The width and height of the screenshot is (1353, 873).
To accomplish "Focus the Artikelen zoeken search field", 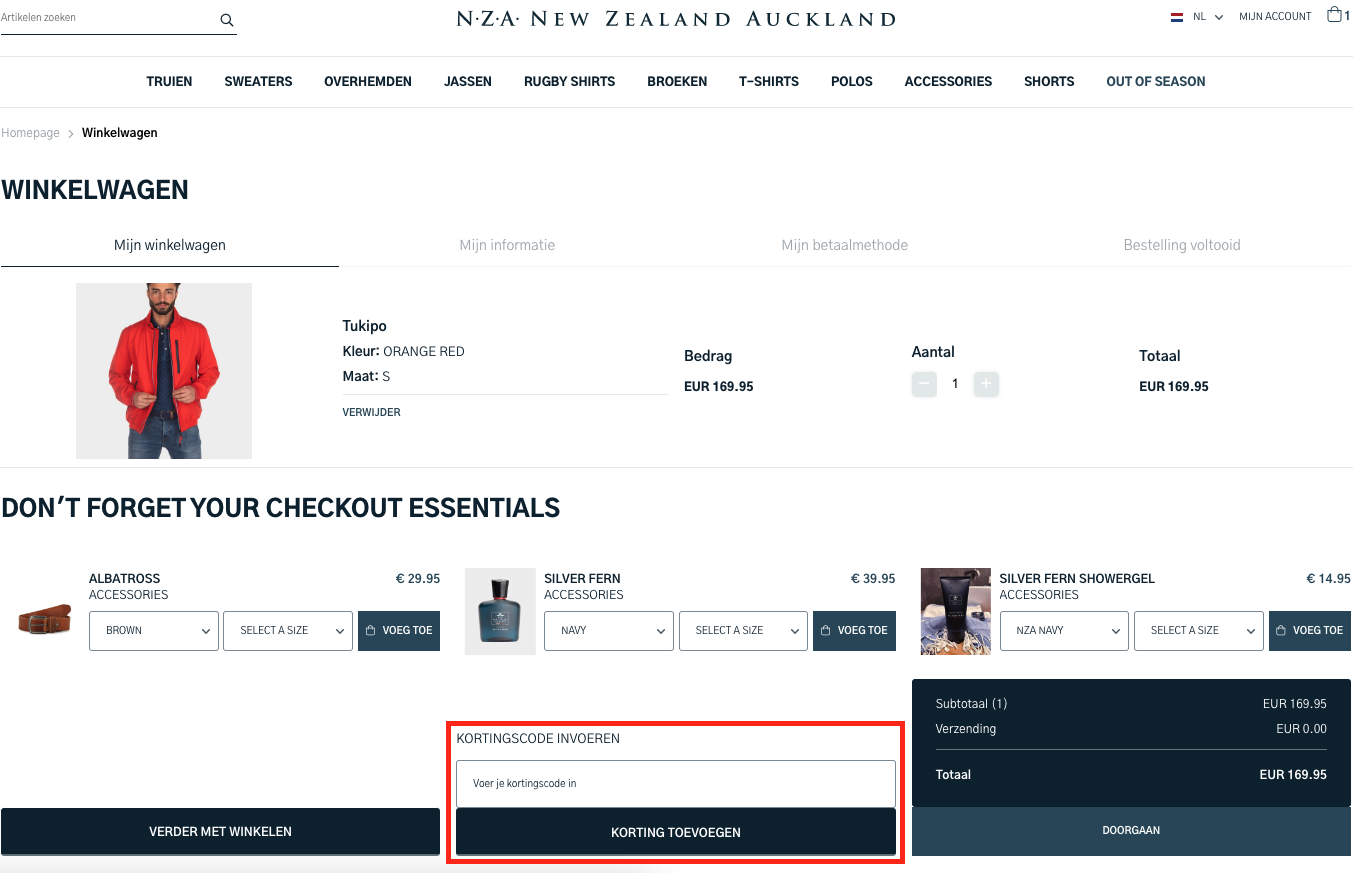I will pos(108,18).
